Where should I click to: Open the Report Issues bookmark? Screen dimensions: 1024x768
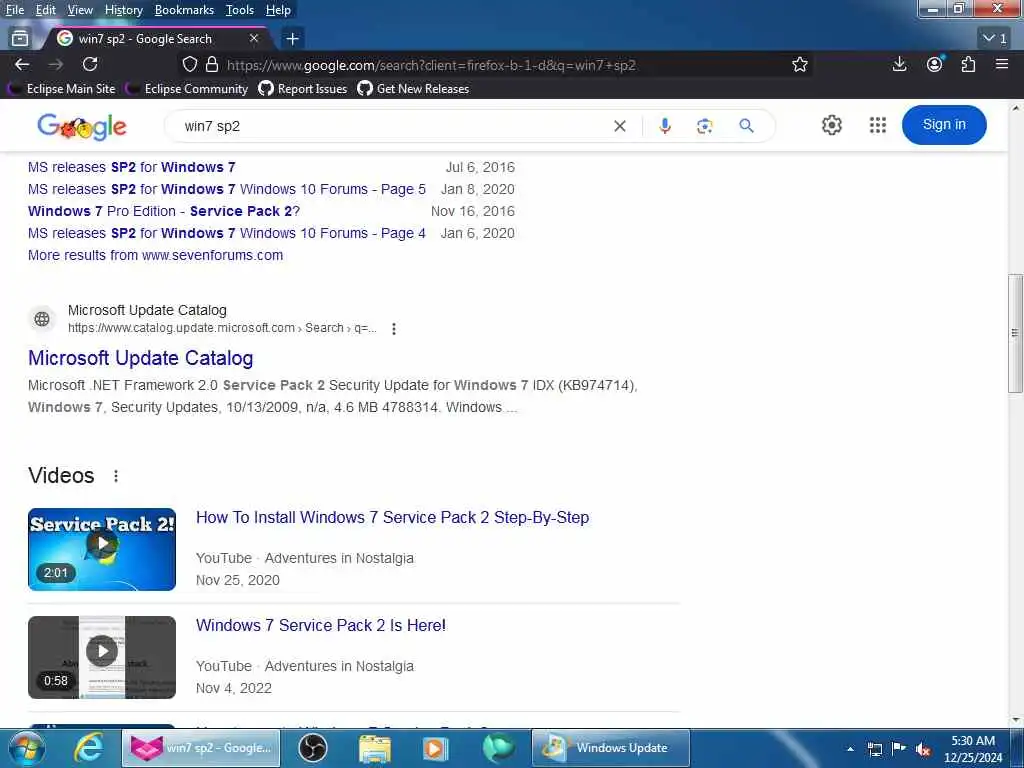(x=303, y=89)
